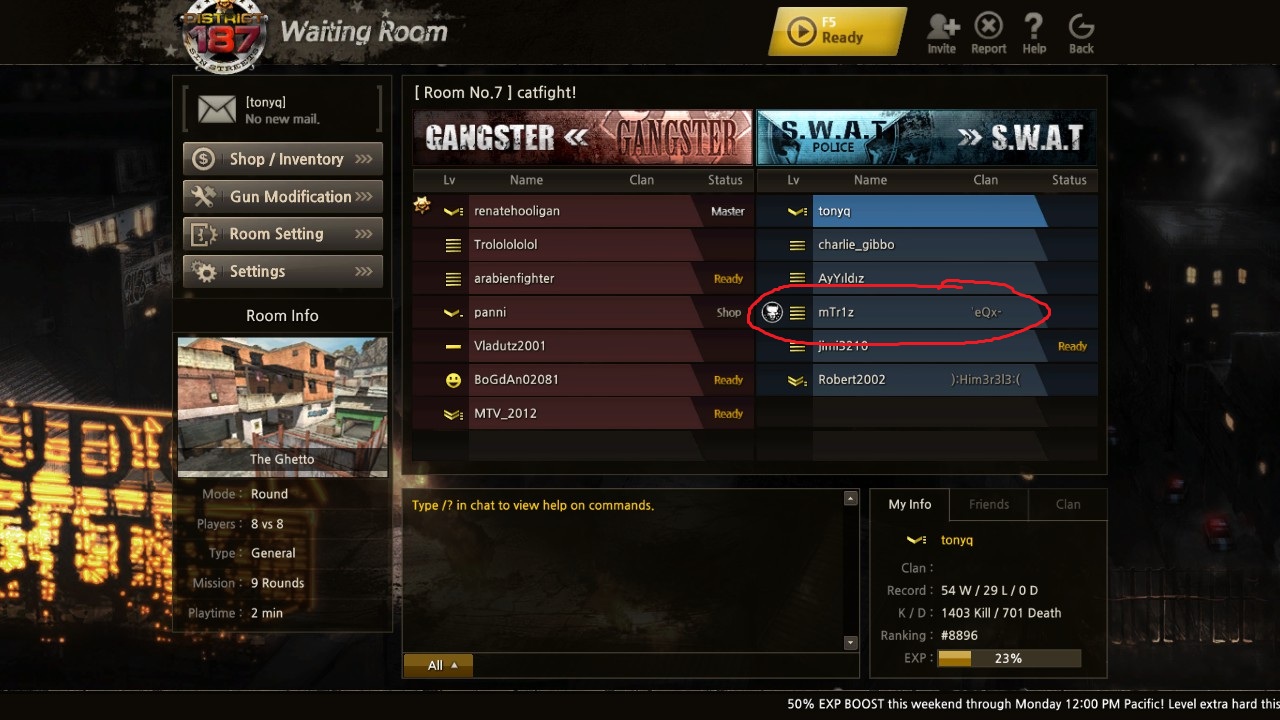Click The Ghetto map thumbnail

[282, 406]
